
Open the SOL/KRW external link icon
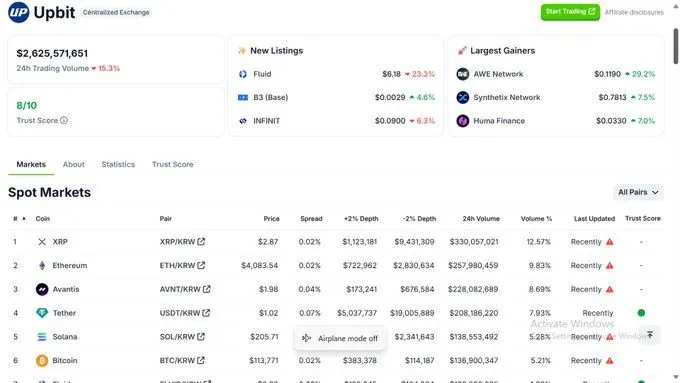pos(201,336)
